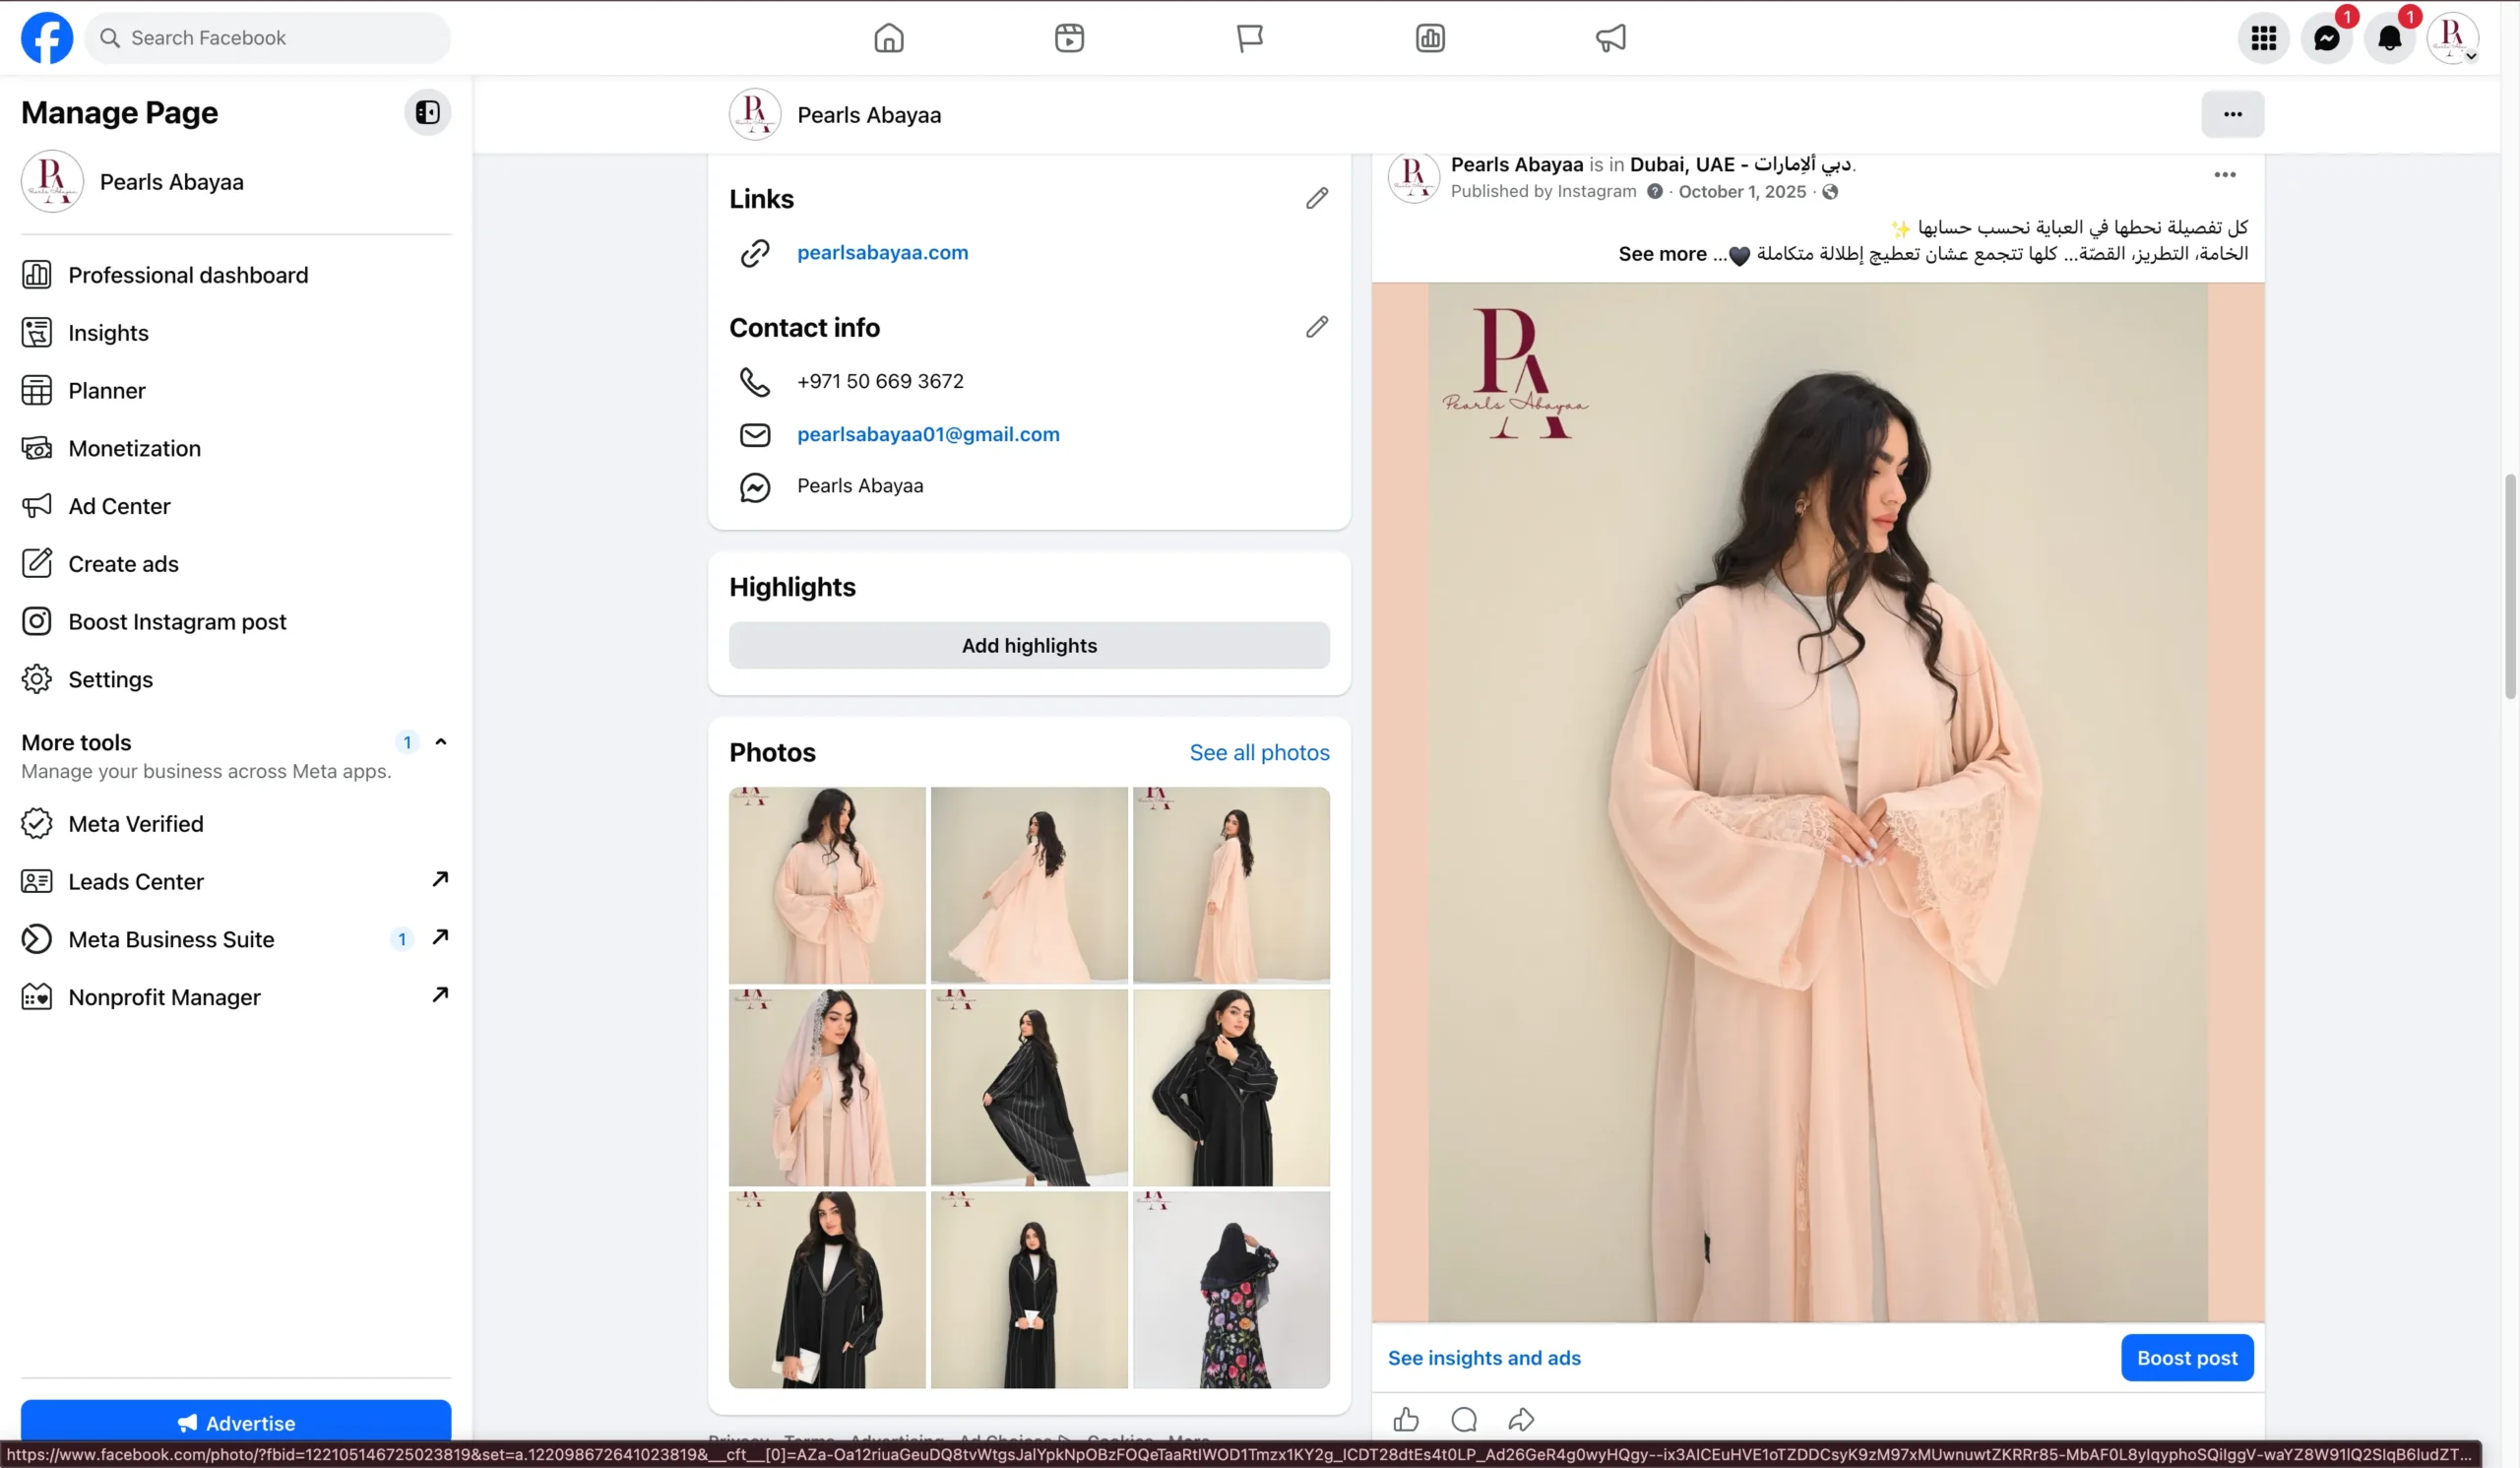Select Create ads in sidebar
Image resolution: width=2520 pixels, height=1468 pixels.
[x=236, y=564]
